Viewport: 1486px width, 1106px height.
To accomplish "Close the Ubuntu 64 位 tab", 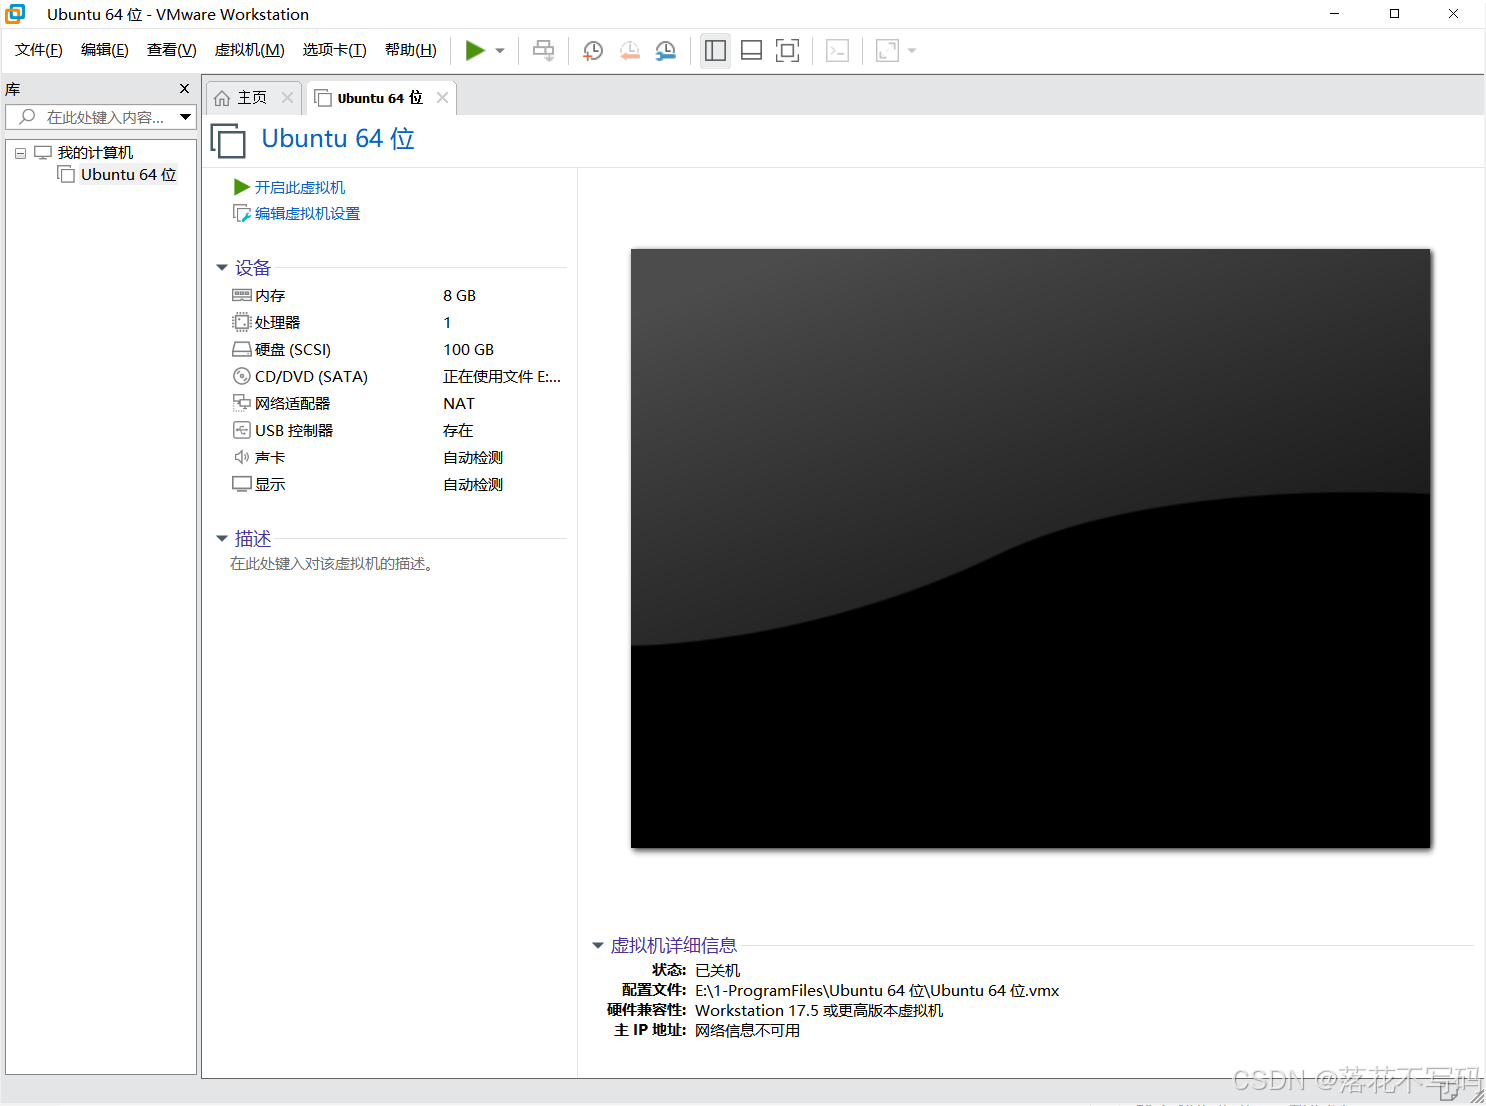I will click(442, 97).
